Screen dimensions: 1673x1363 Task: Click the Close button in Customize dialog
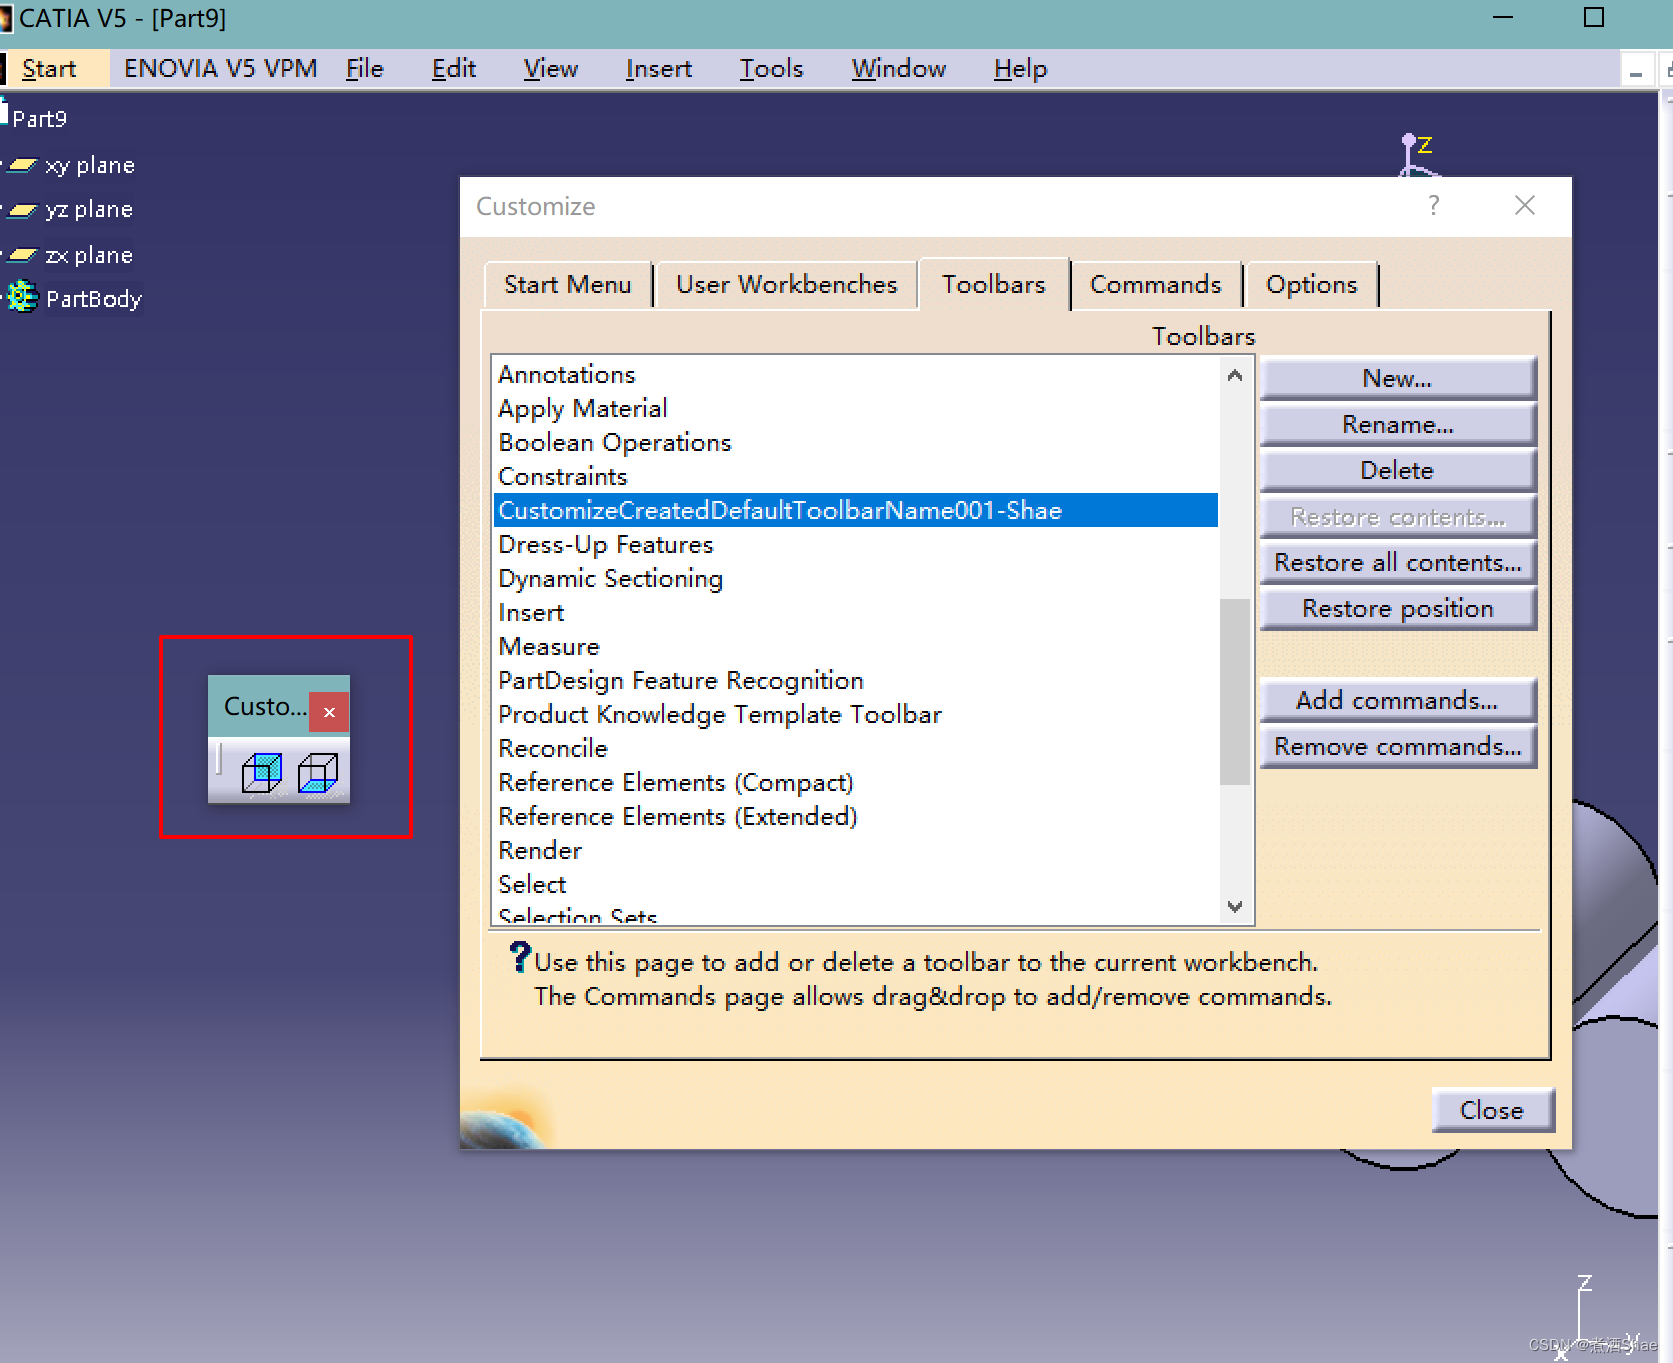(x=1492, y=1110)
